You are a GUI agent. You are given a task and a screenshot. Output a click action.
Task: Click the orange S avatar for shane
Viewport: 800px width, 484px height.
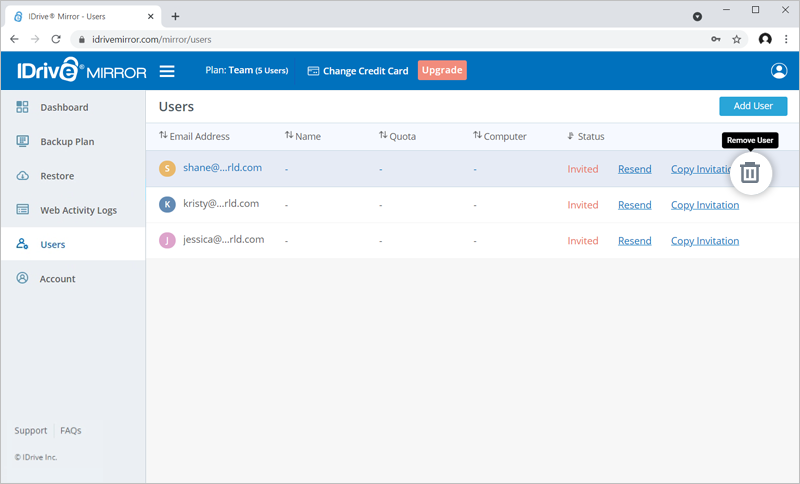(167, 168)
